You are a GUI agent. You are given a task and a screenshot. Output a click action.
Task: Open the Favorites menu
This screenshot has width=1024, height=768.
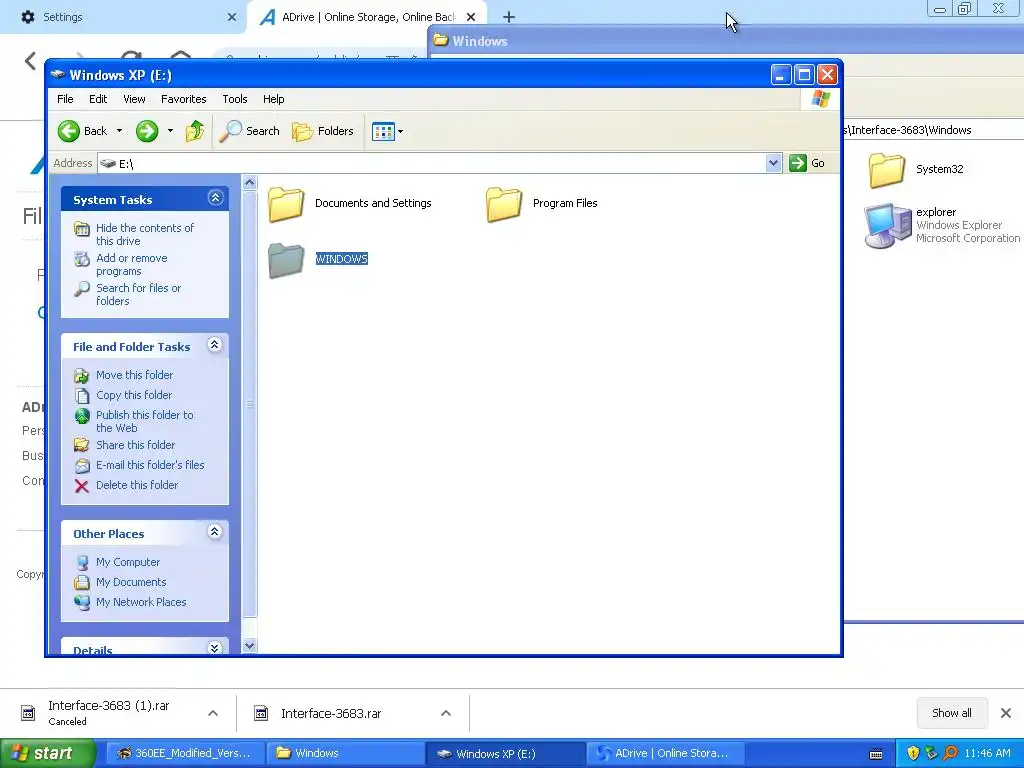(184, 99)
